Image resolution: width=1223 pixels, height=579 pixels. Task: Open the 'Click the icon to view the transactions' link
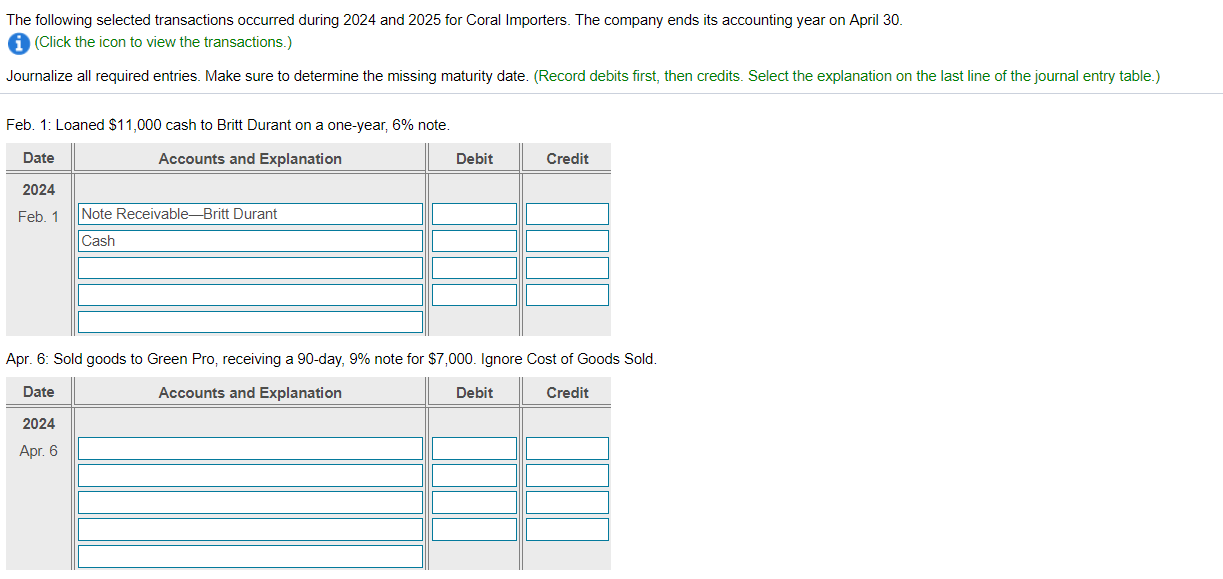(x=163, y=42)
